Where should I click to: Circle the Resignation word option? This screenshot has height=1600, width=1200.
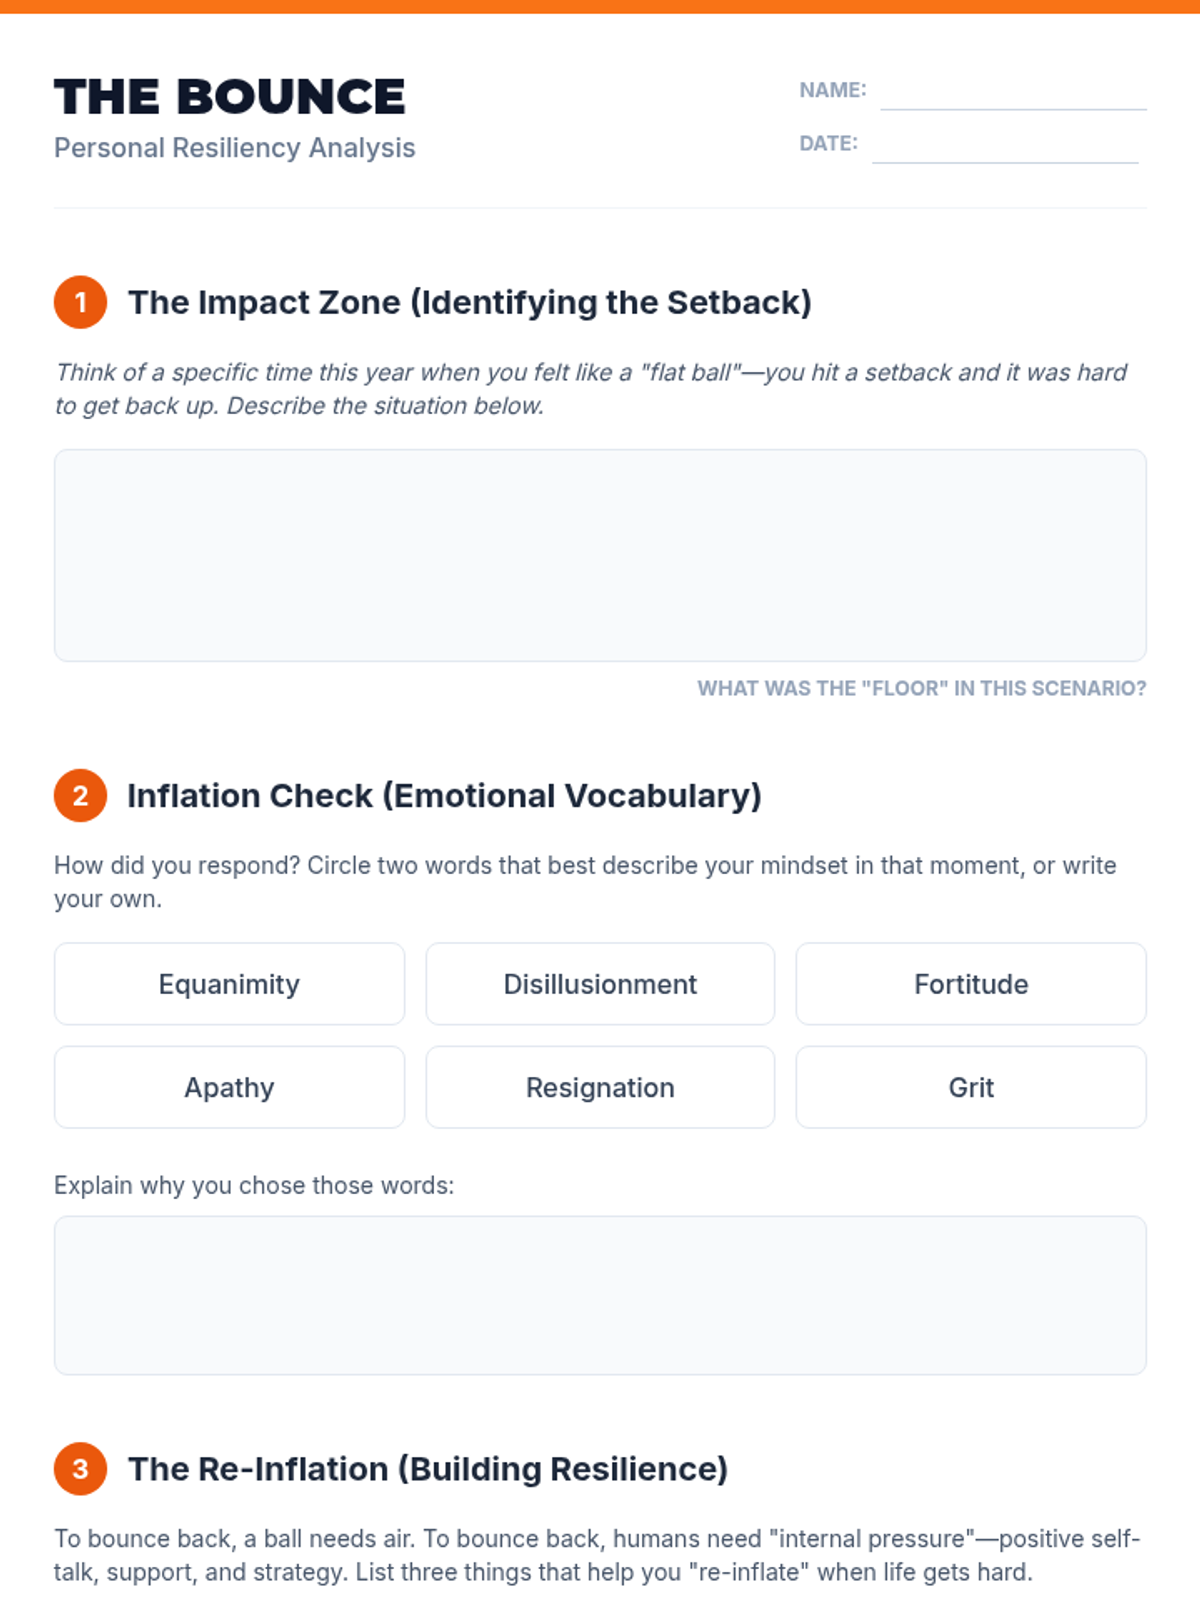point(600,1088)
